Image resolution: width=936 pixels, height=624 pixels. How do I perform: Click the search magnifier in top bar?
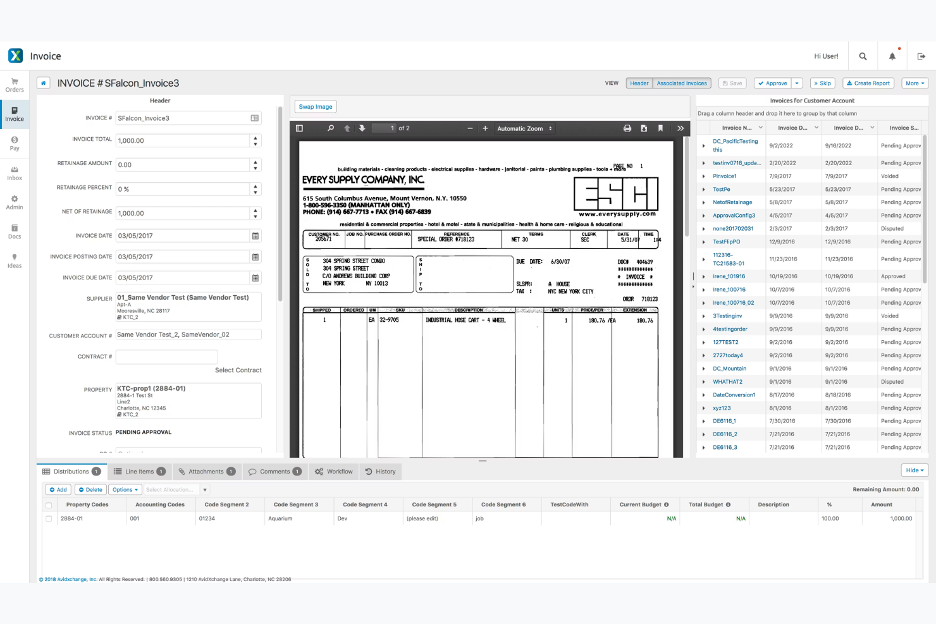click(863, 56)
